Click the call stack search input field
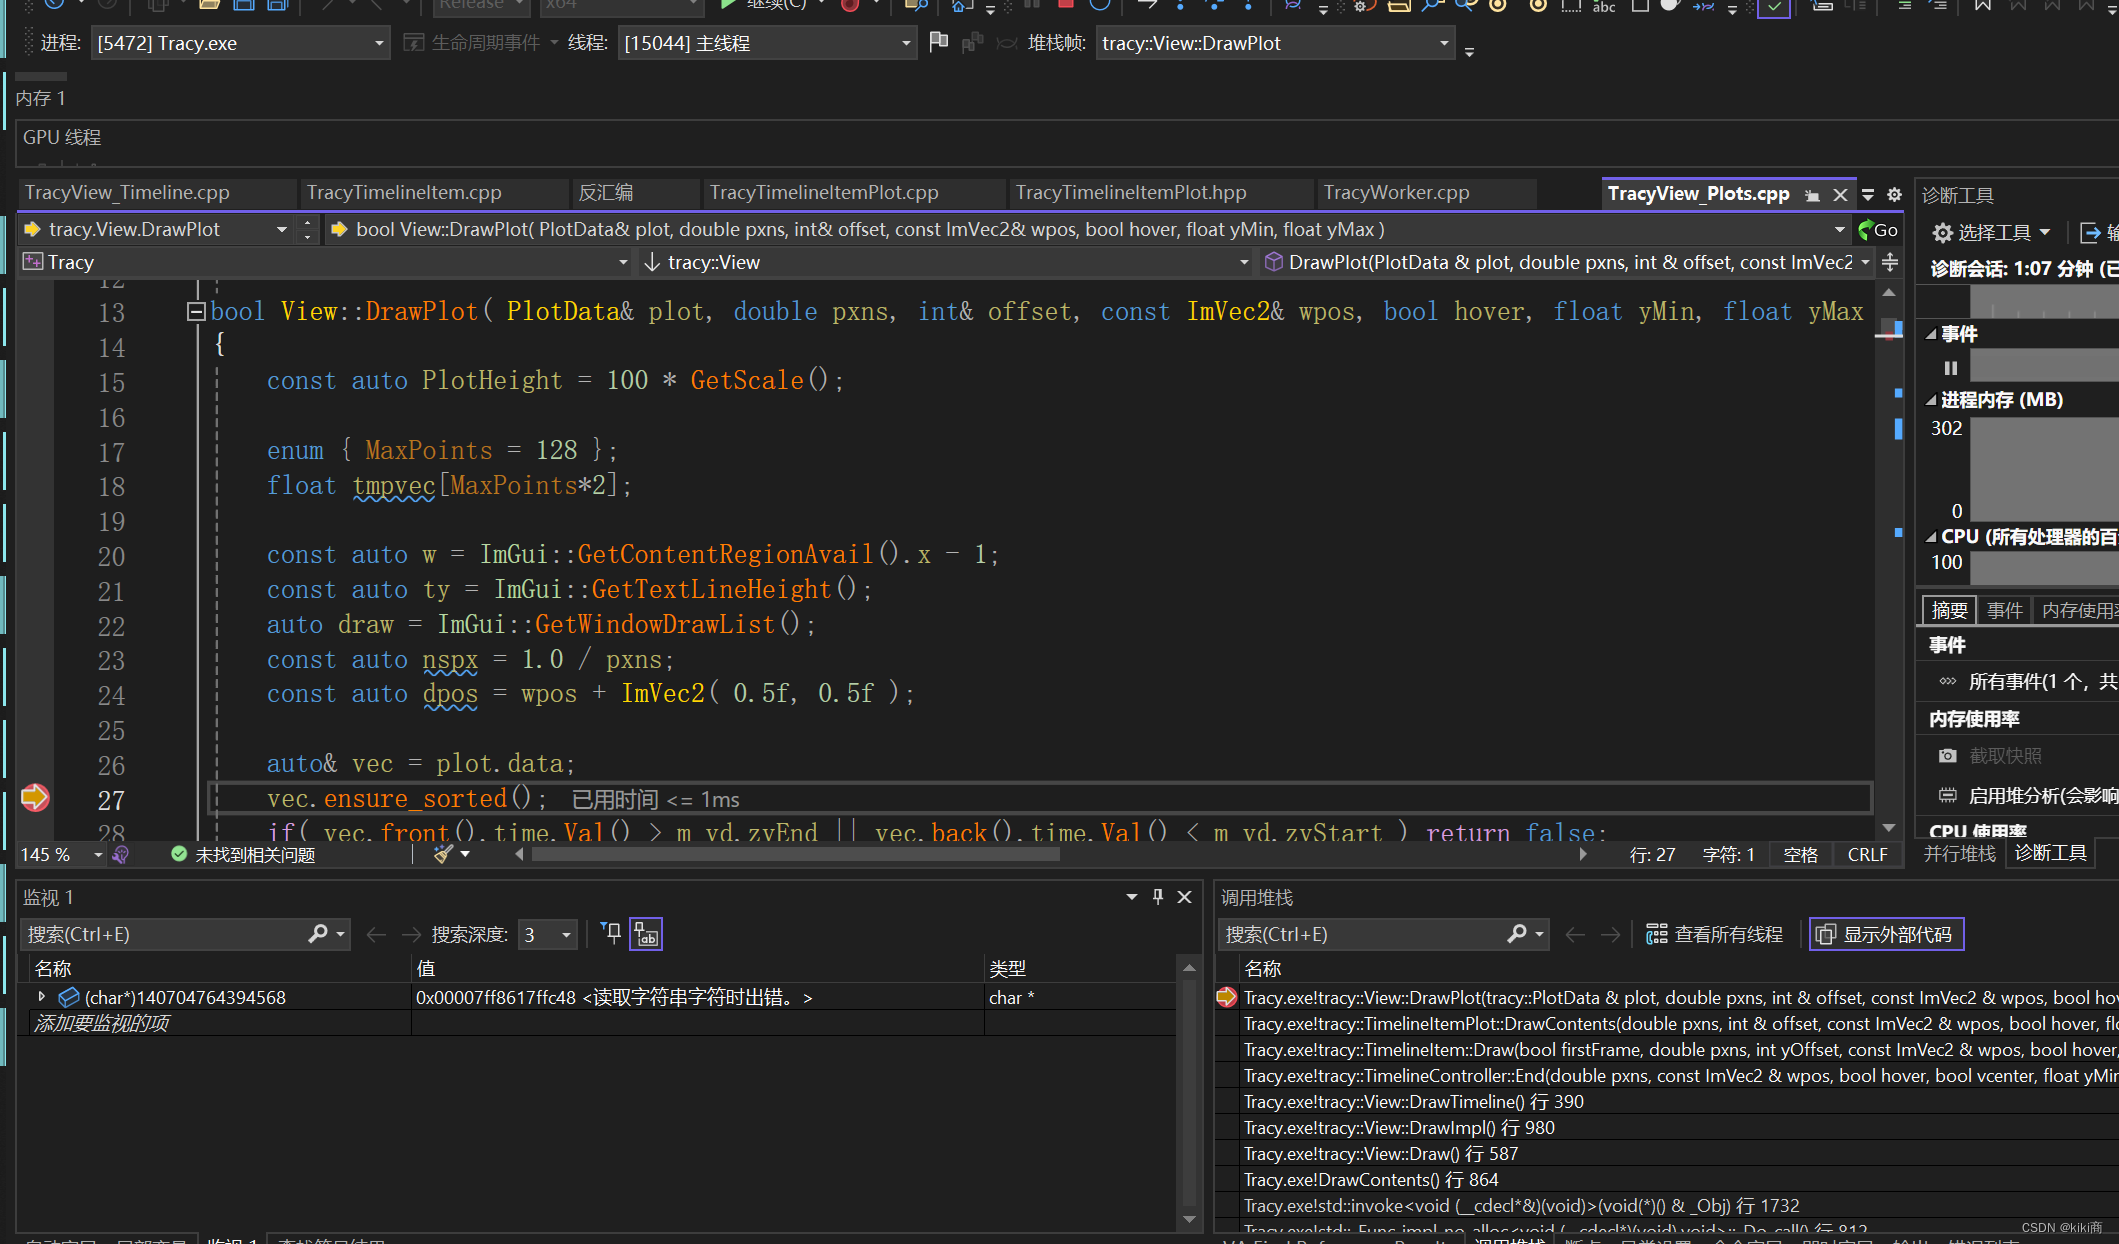Viewport: 2119px width, 1244px height. click(x=1363, y=934)
